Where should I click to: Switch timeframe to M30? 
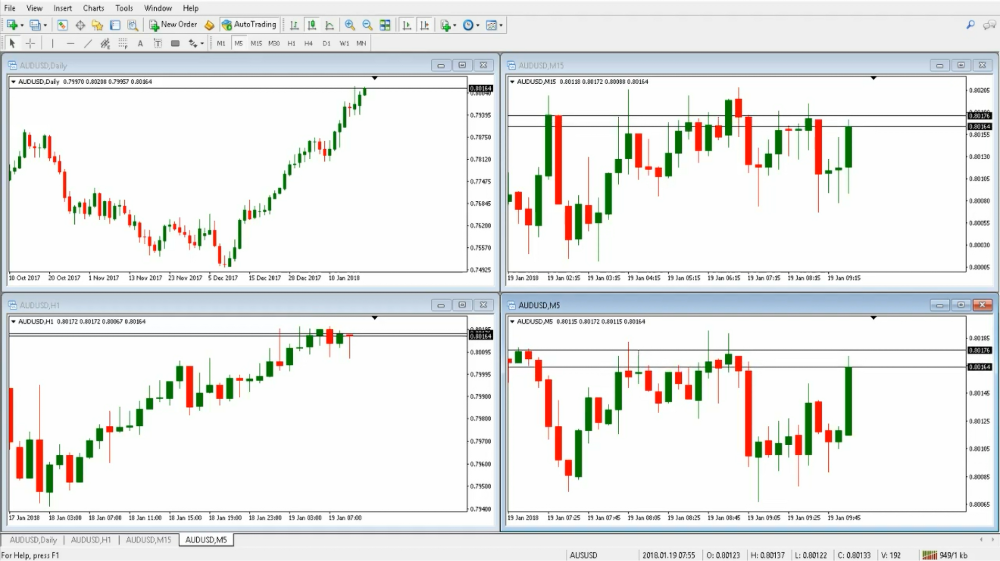point(274,43)
